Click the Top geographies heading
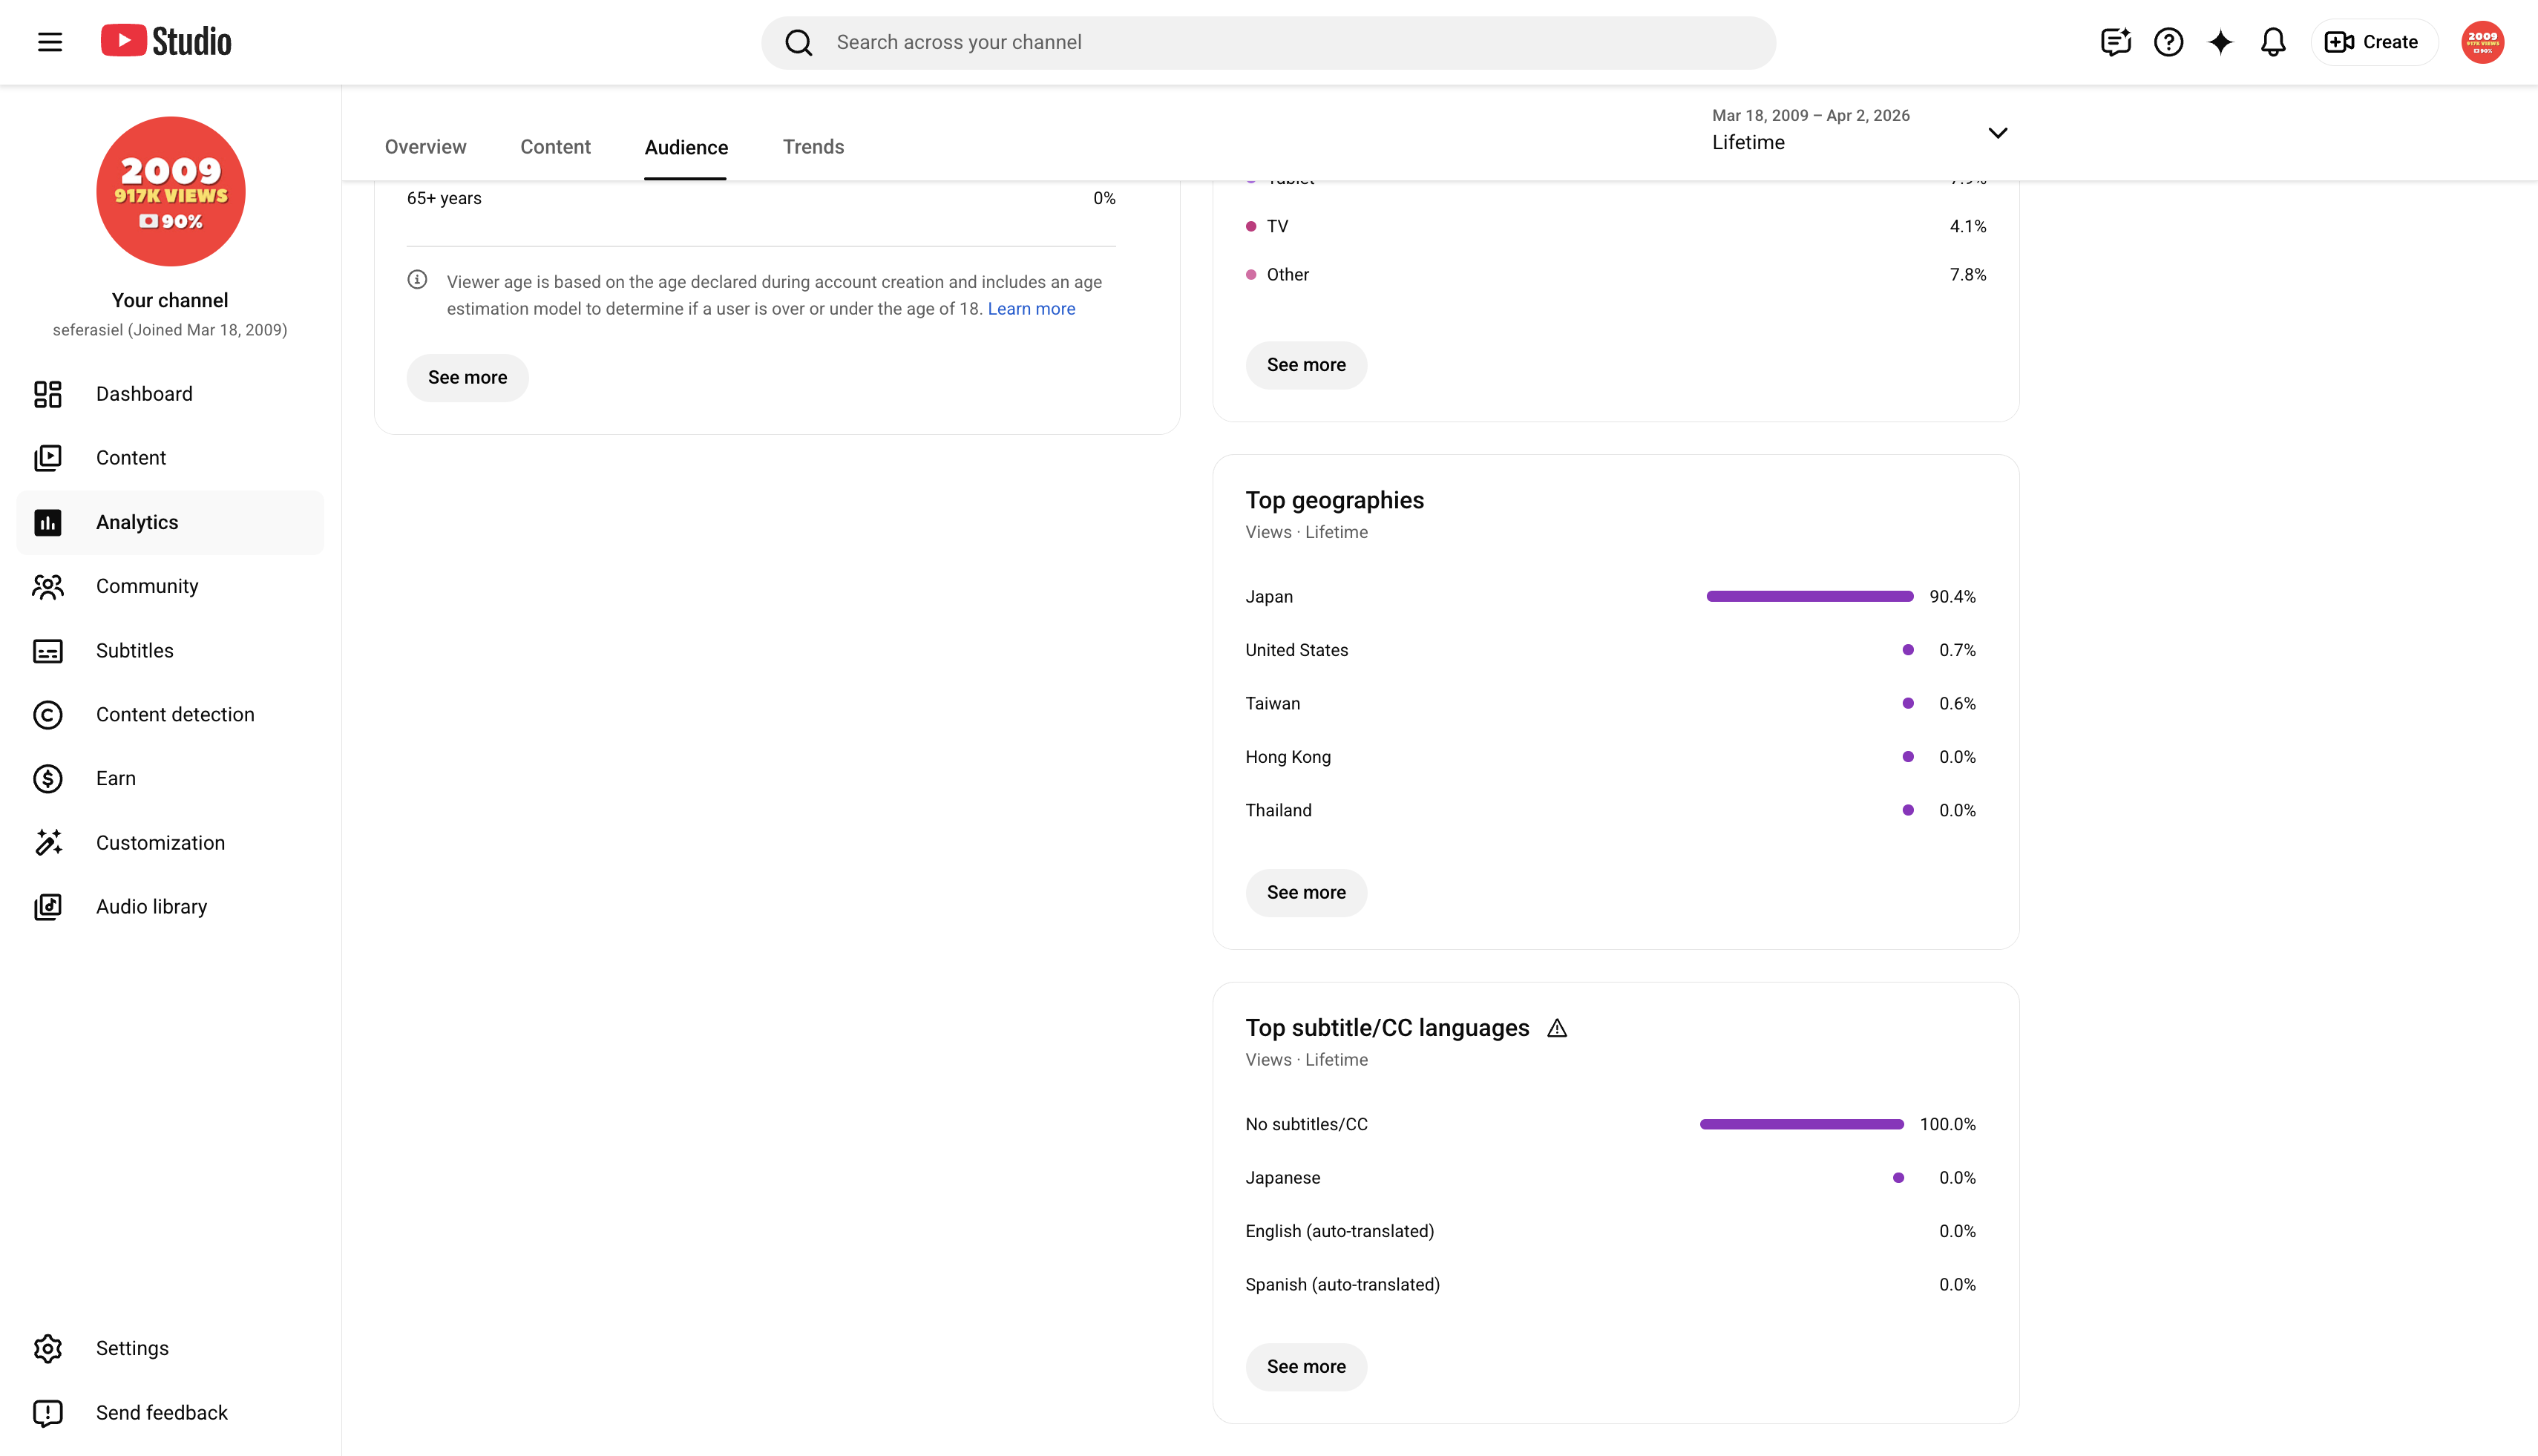Image resolution: width=2538 pixels, height=1456 pixels. pyautogui.click(x=1334, y=501)
